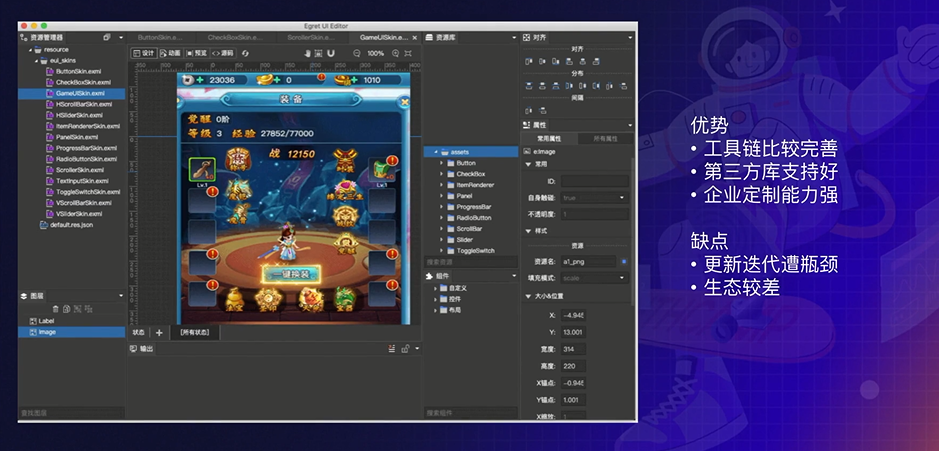Expand the Button assets folder
This screenshot has width=939, height=451.
pyautogui.click(x=442, y=163)
